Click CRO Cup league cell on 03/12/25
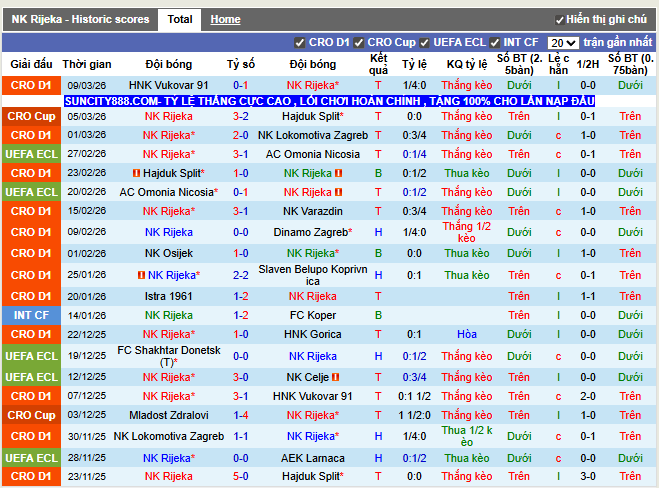Image resolution: width=659 pixels, height=488 pixels. pyautogui.click(x=32, y=415)
